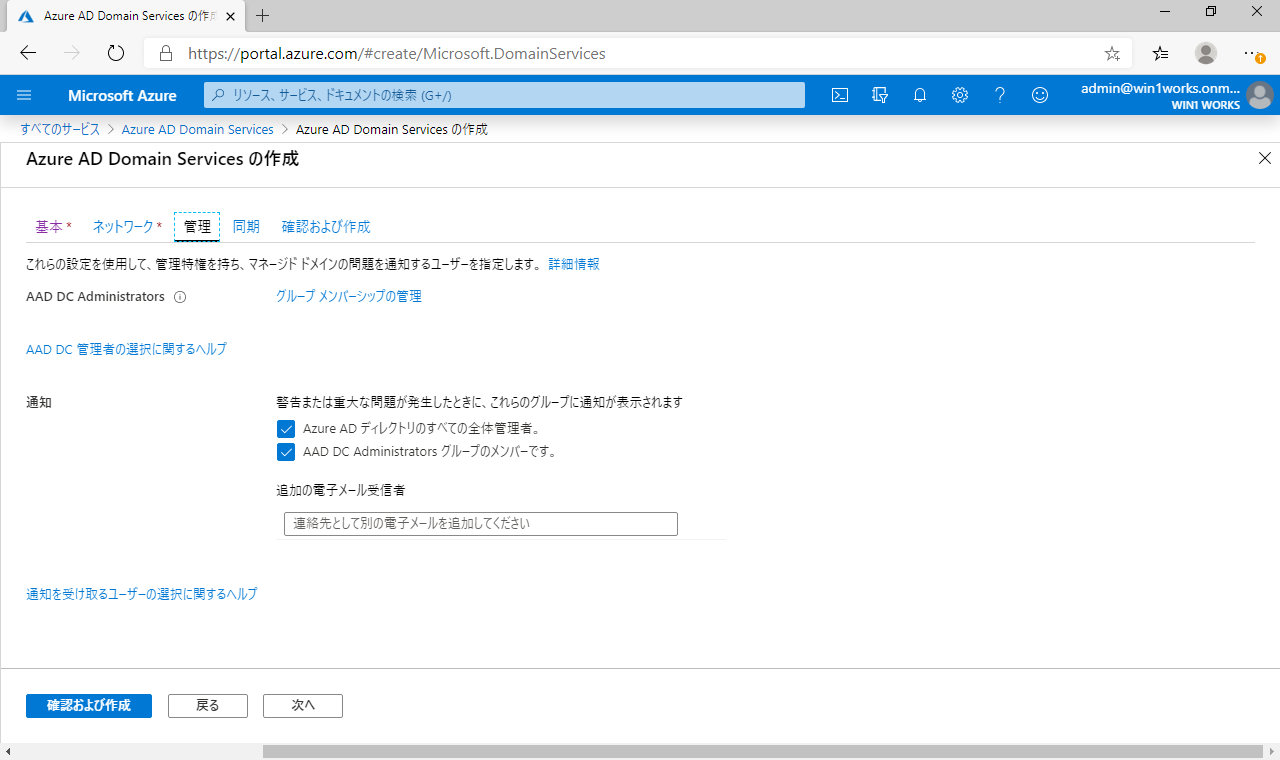View site info via the address bar lock icon

pyautogui.click(x=166, y=53)
